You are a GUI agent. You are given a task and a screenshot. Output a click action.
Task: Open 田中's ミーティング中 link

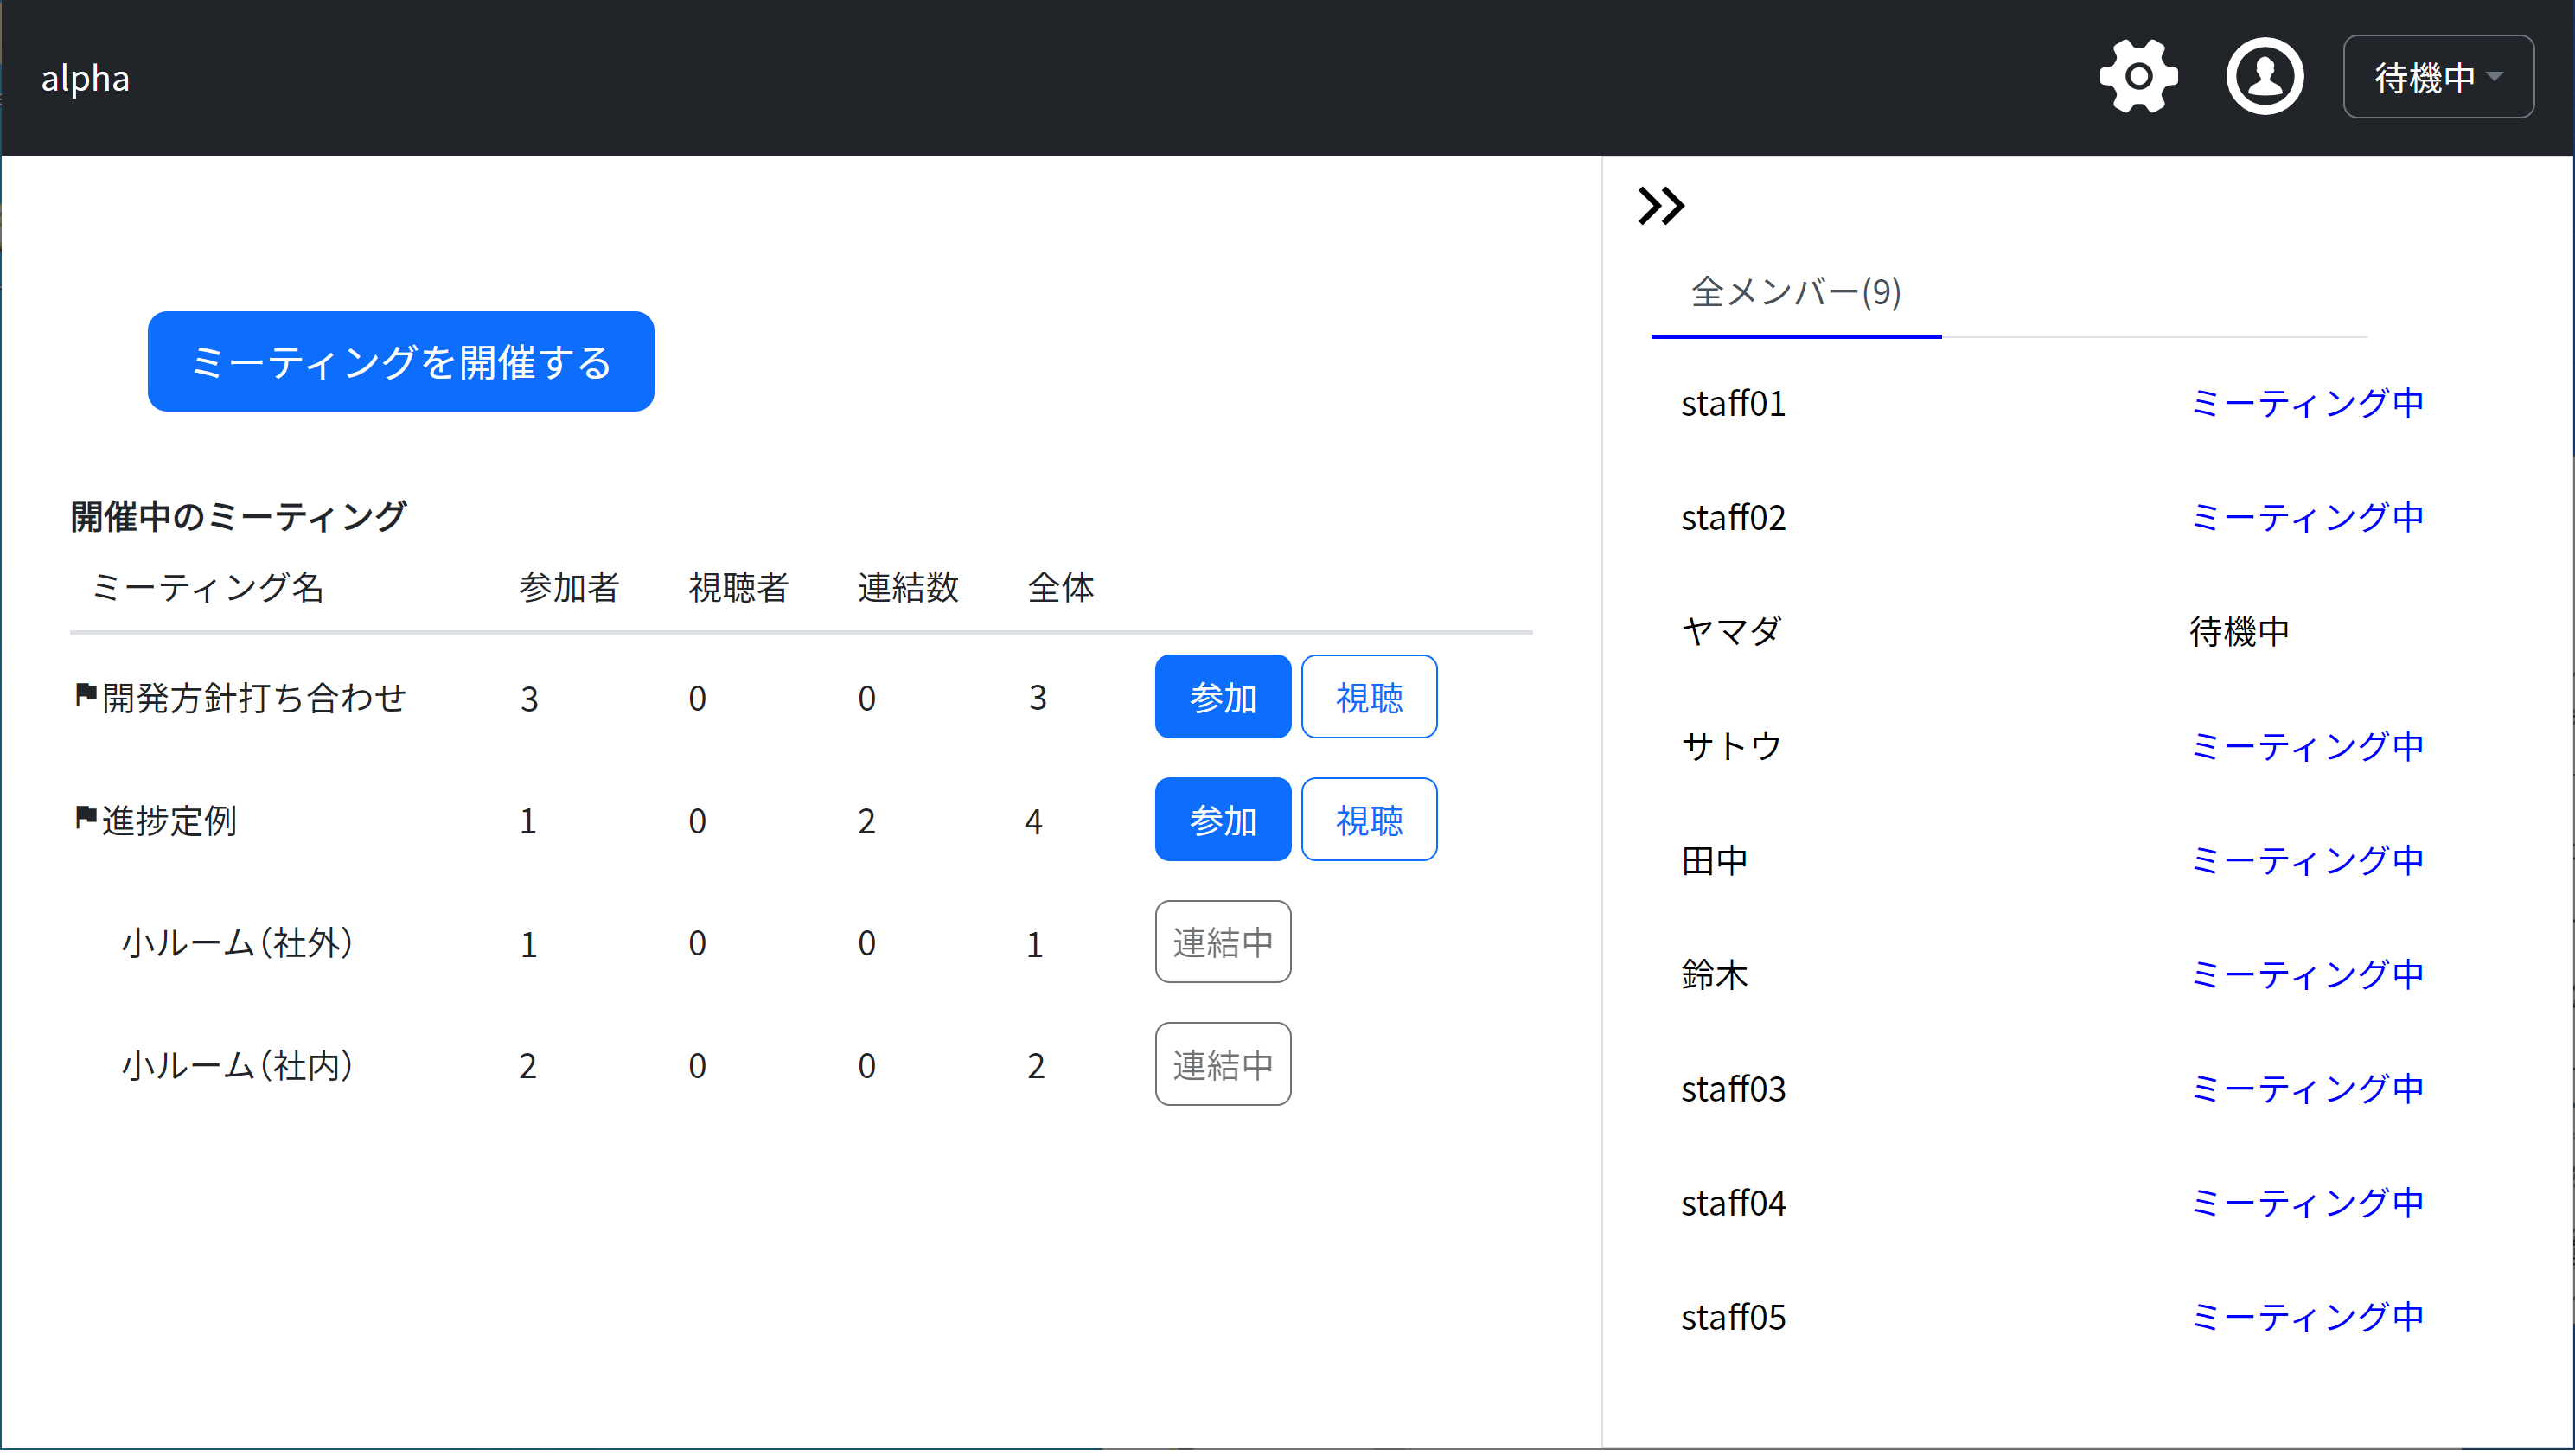coord(2306,861)
